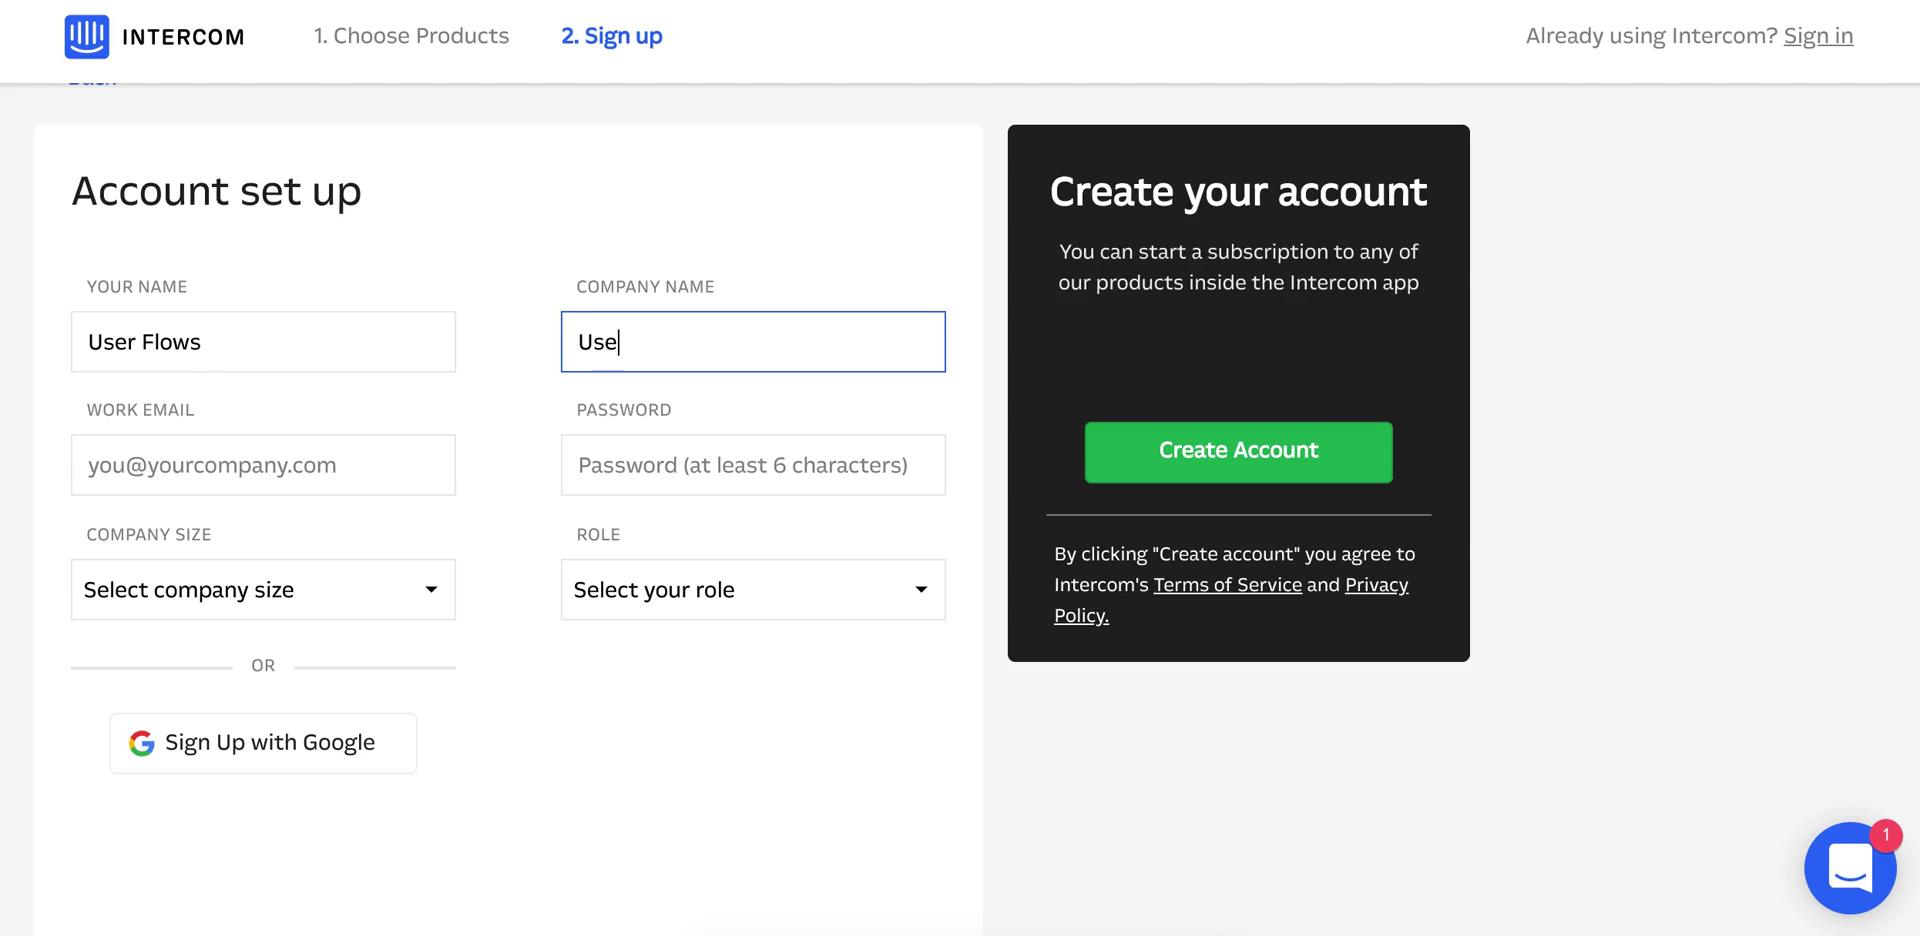Open the Intercom messenger chat bubble

(x=1850, y=868)
